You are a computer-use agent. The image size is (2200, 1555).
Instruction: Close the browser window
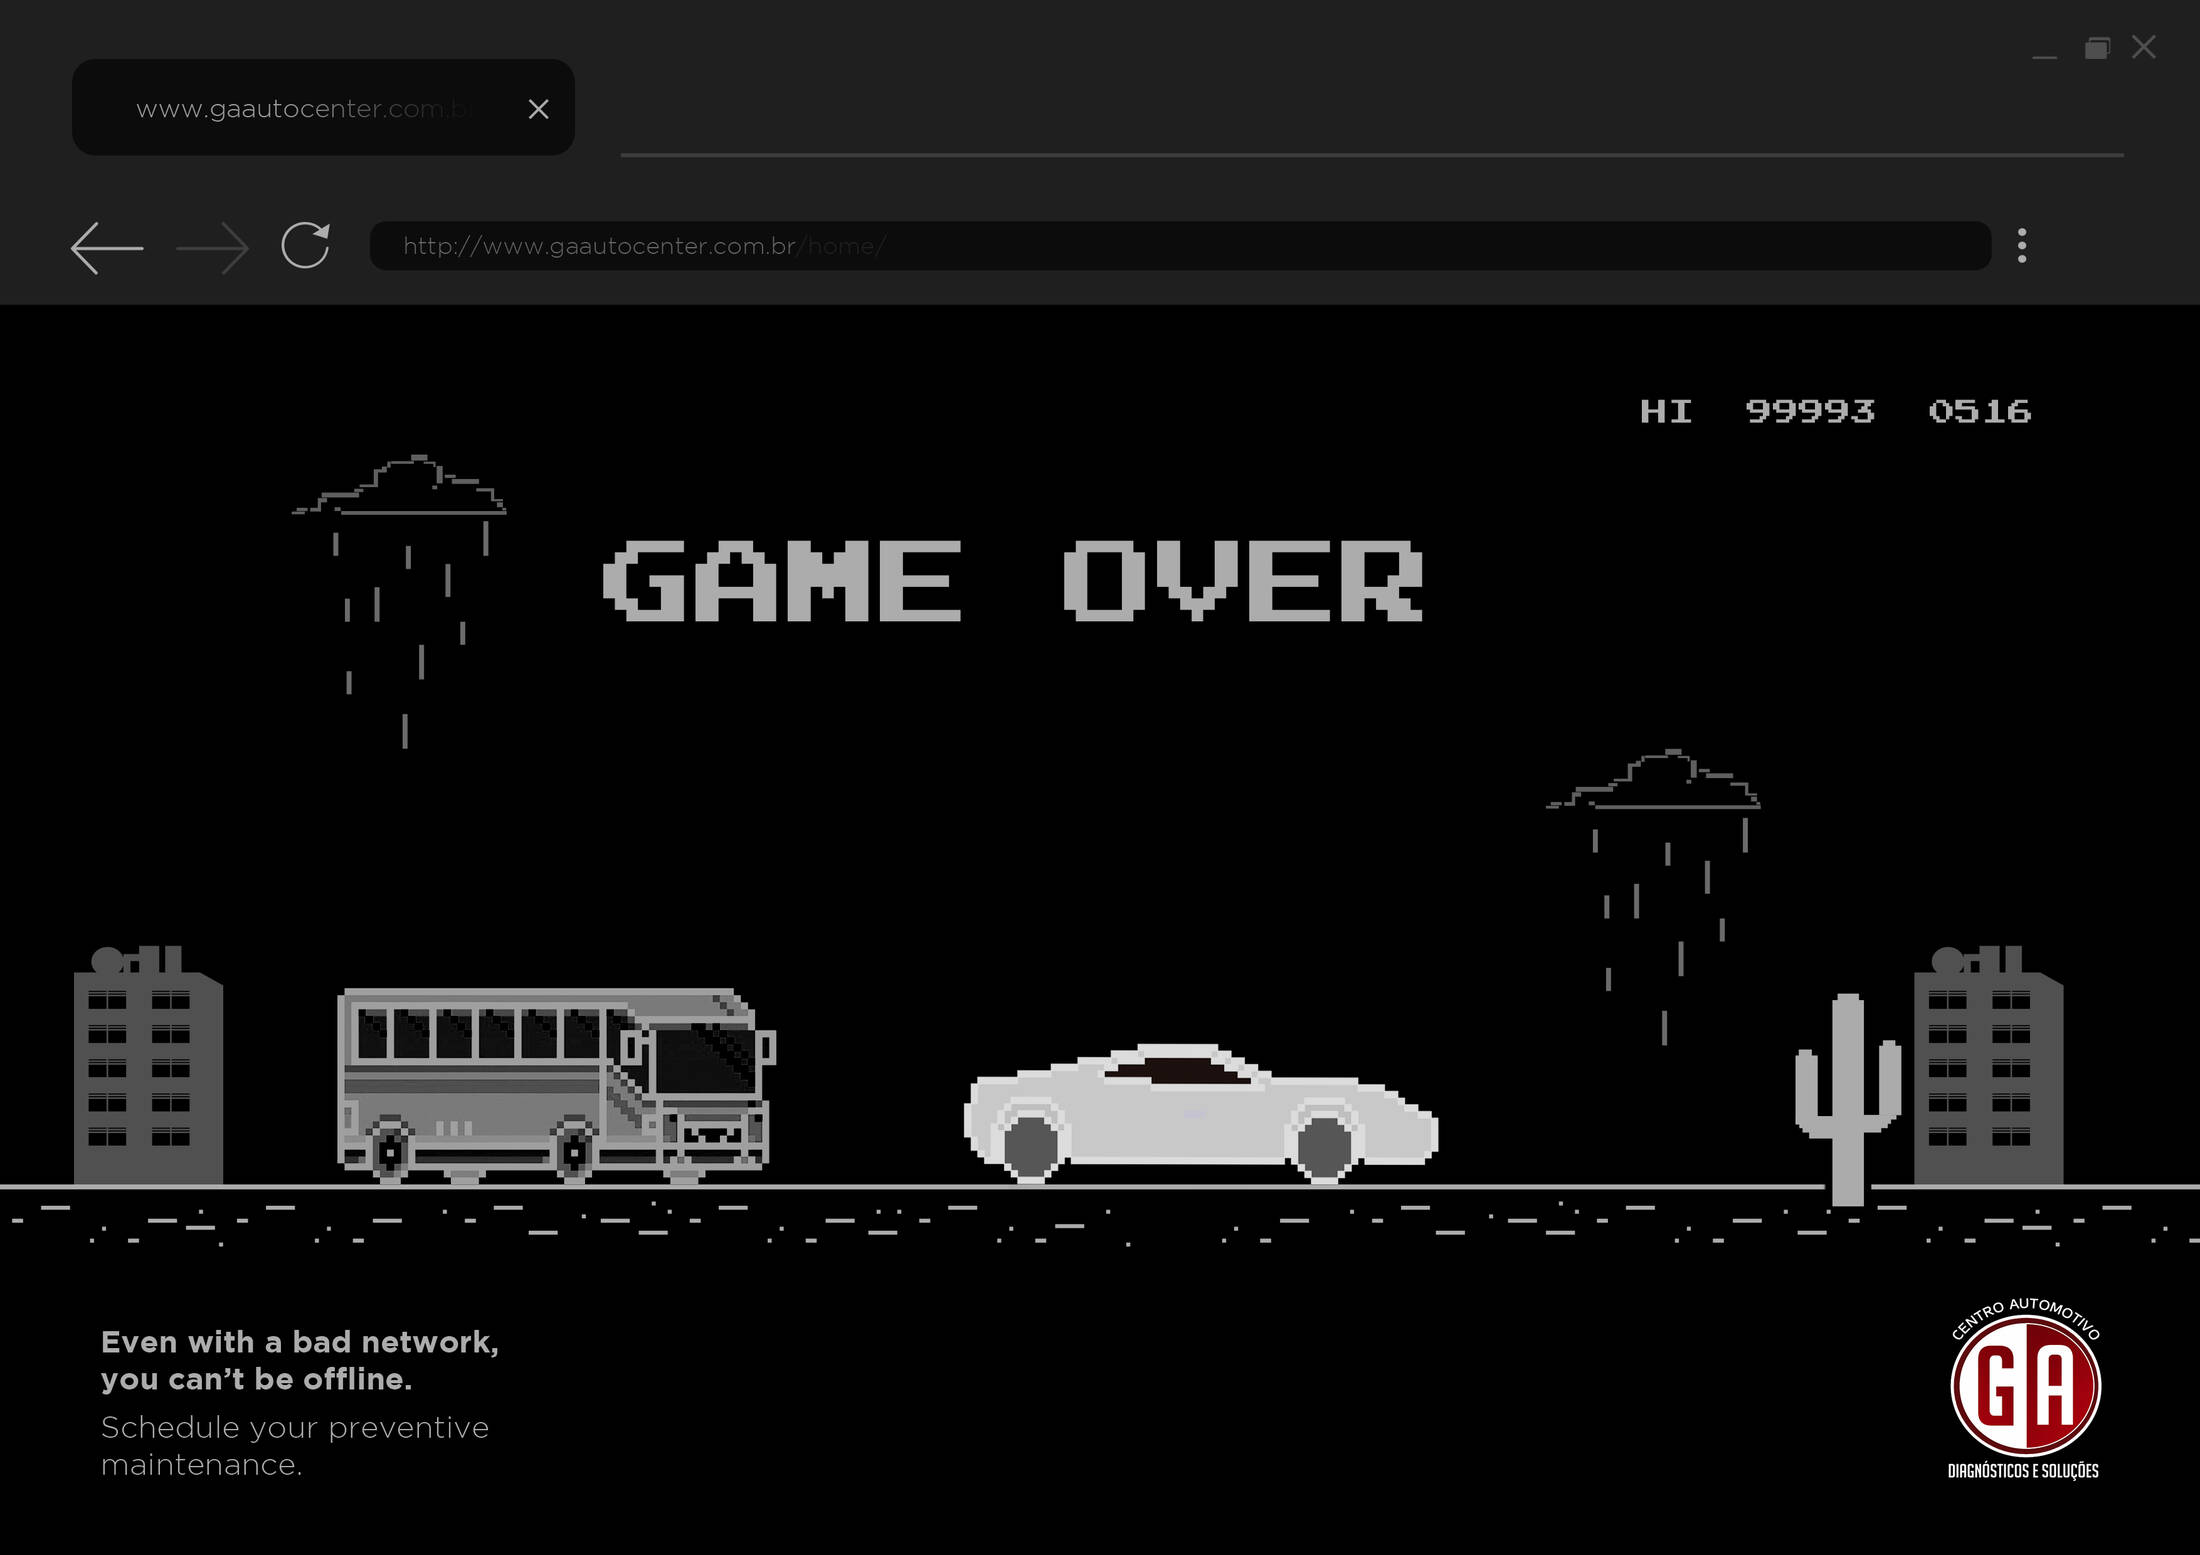pos(2144,47)
